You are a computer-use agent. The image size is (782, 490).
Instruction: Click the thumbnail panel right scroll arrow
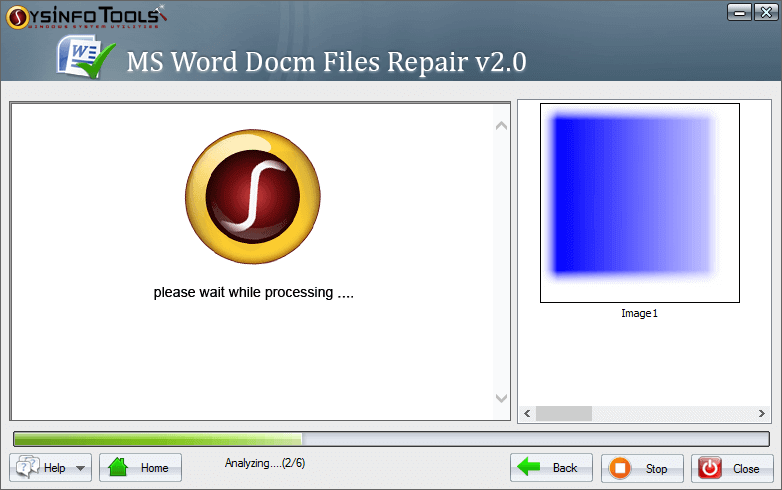pyautogui.click(x=762, y=413)
